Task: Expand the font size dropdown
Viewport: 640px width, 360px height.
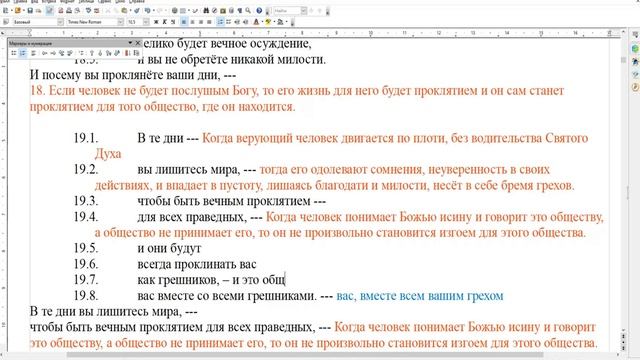Action: coord(146,22)
